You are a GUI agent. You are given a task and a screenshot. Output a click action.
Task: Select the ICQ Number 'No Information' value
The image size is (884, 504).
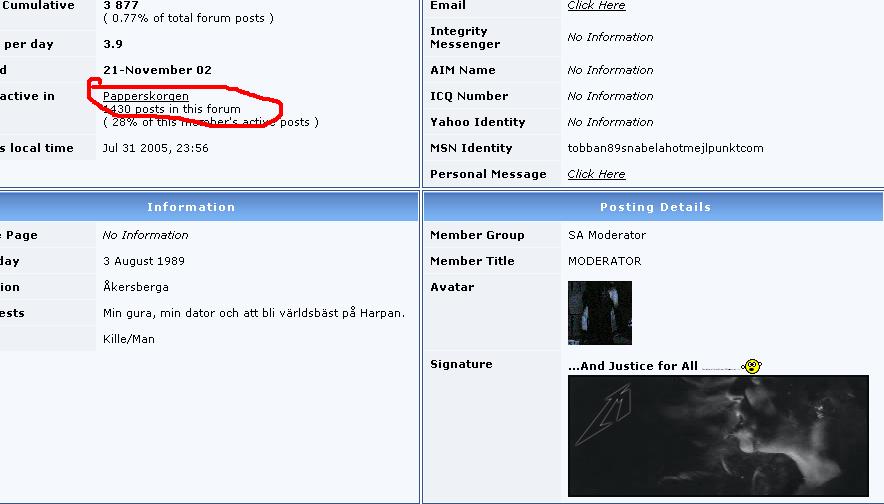610,96
